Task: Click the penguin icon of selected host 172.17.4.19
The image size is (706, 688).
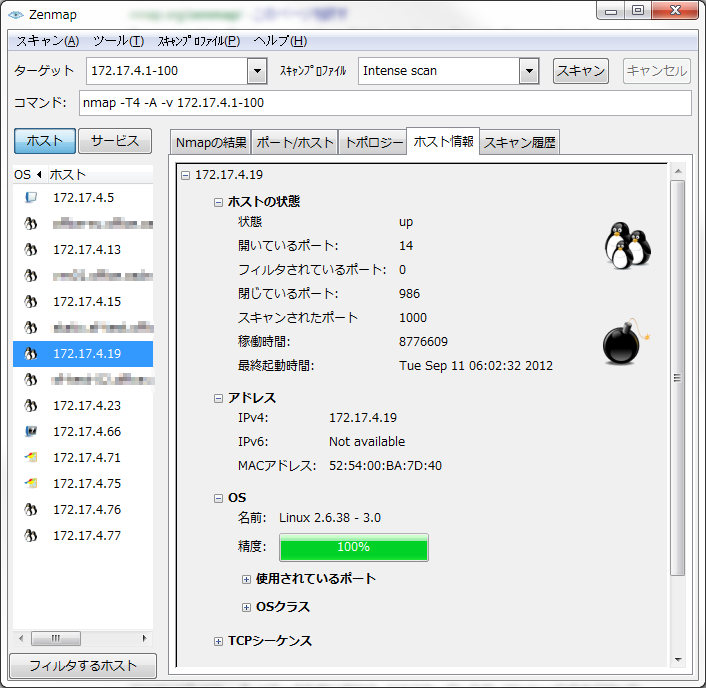Action: pos(31,353)
